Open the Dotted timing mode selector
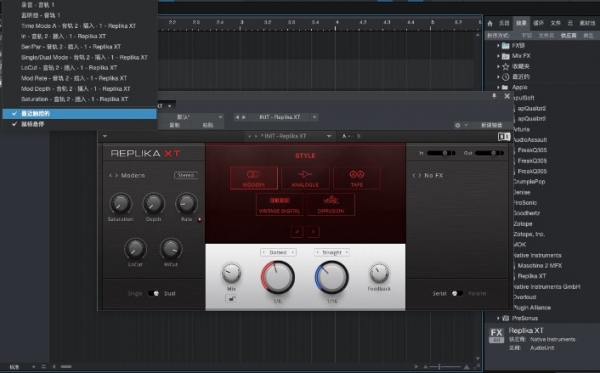 point(278,252)
